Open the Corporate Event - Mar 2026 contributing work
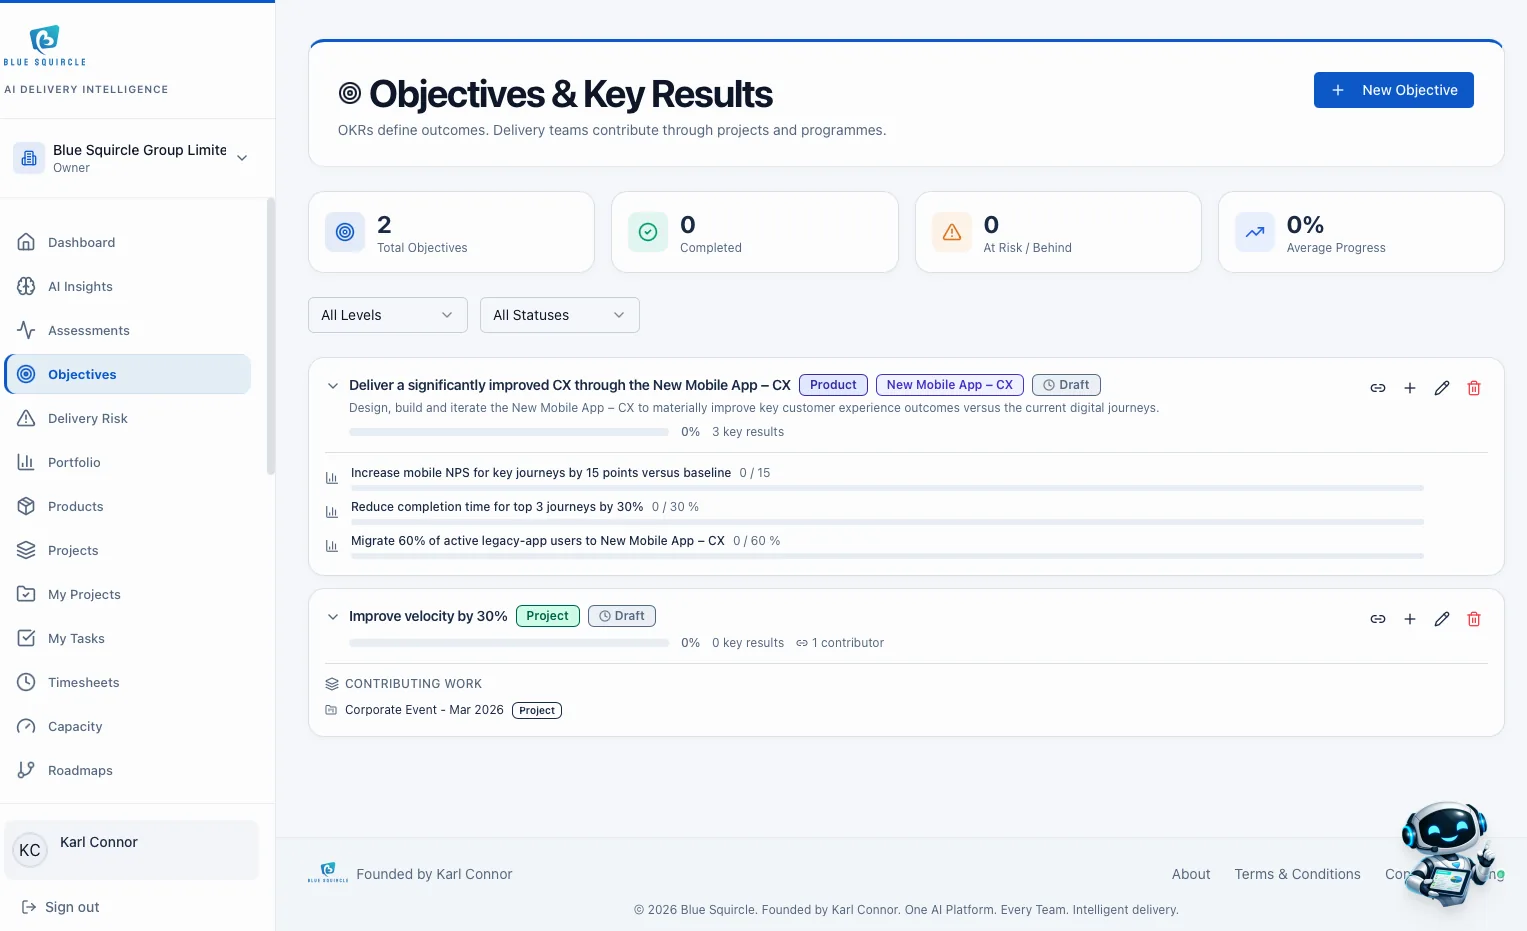Screen dimensions: 1527x931 (424, 710)
